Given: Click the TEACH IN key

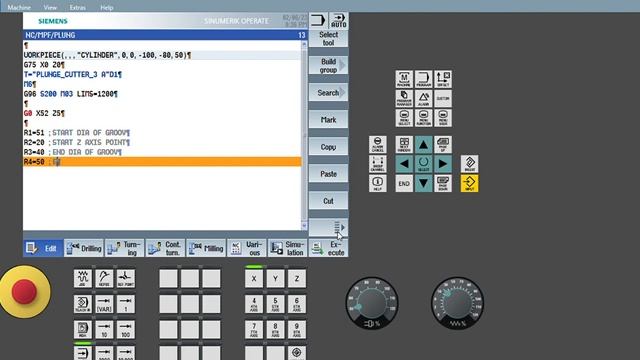Looking at the screenshot, I should 83,304.
